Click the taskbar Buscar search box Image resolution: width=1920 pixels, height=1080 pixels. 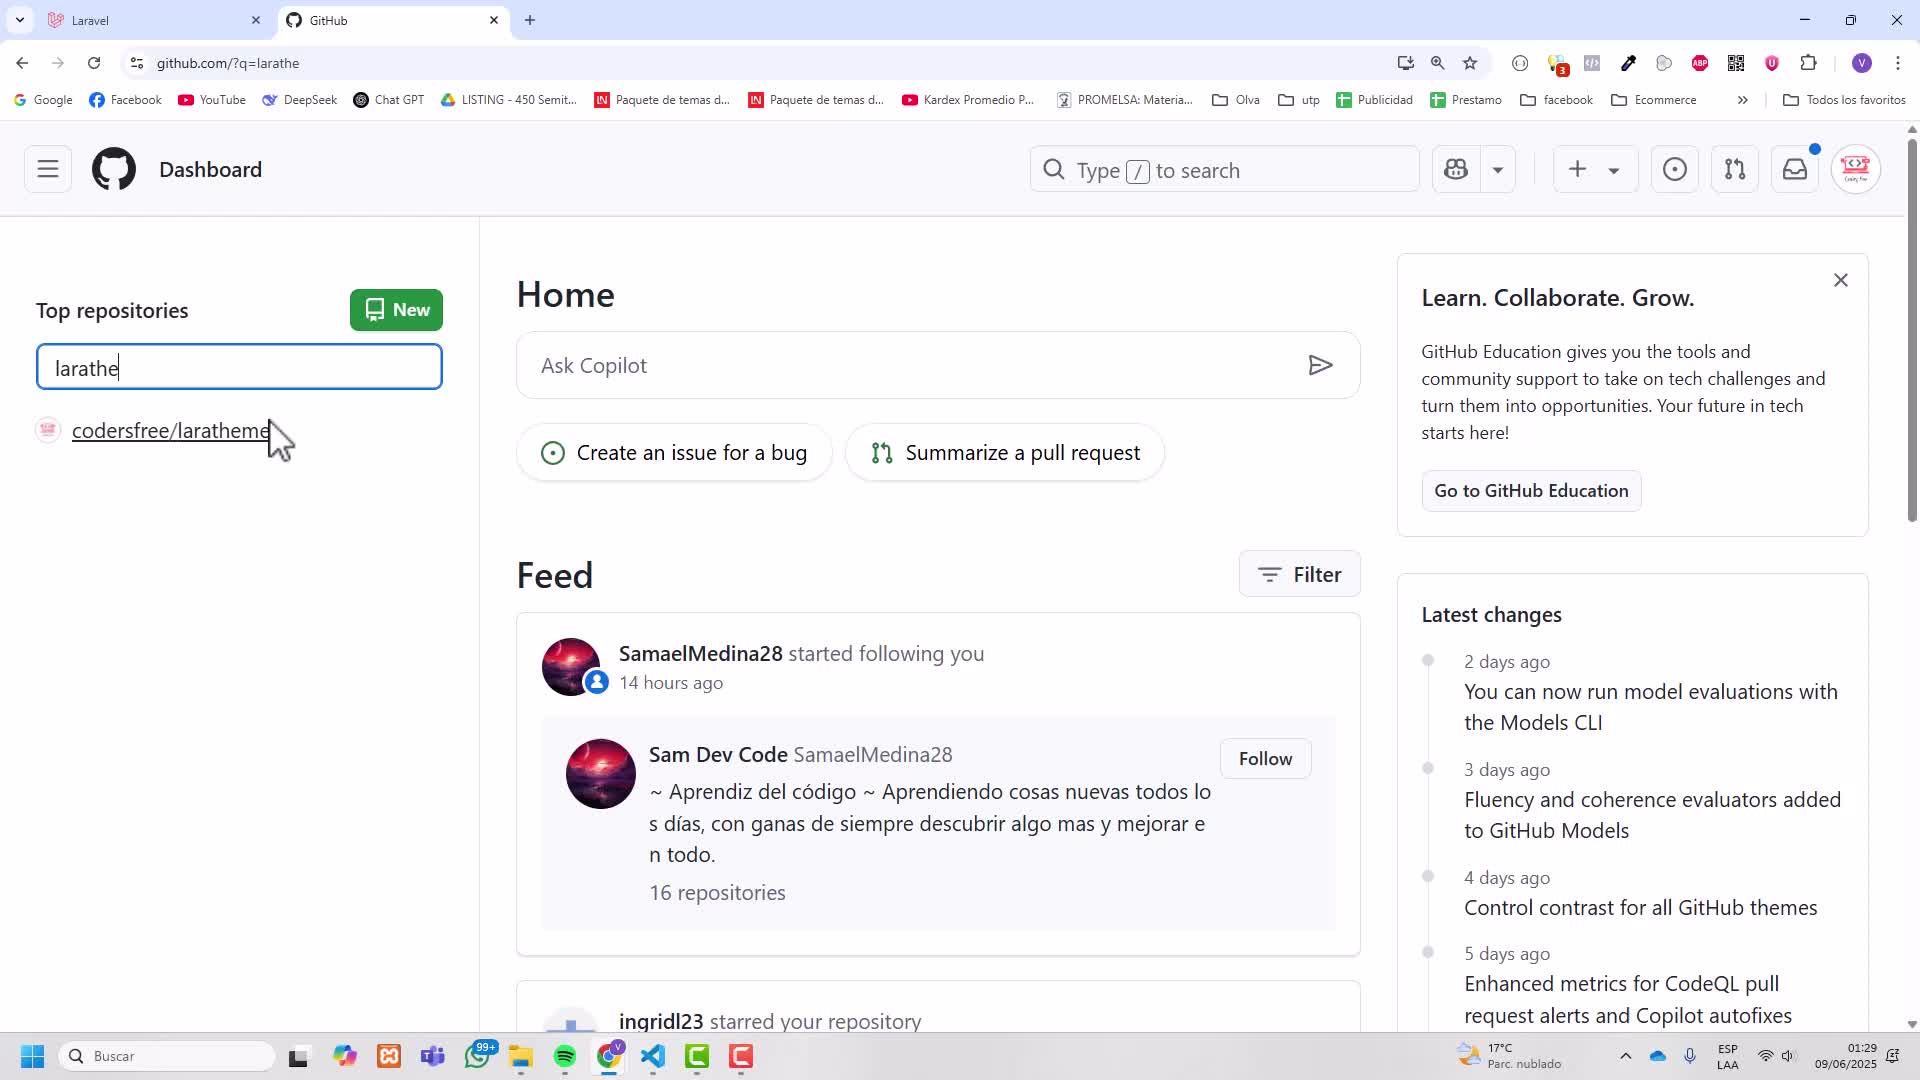pos(168,1056)
